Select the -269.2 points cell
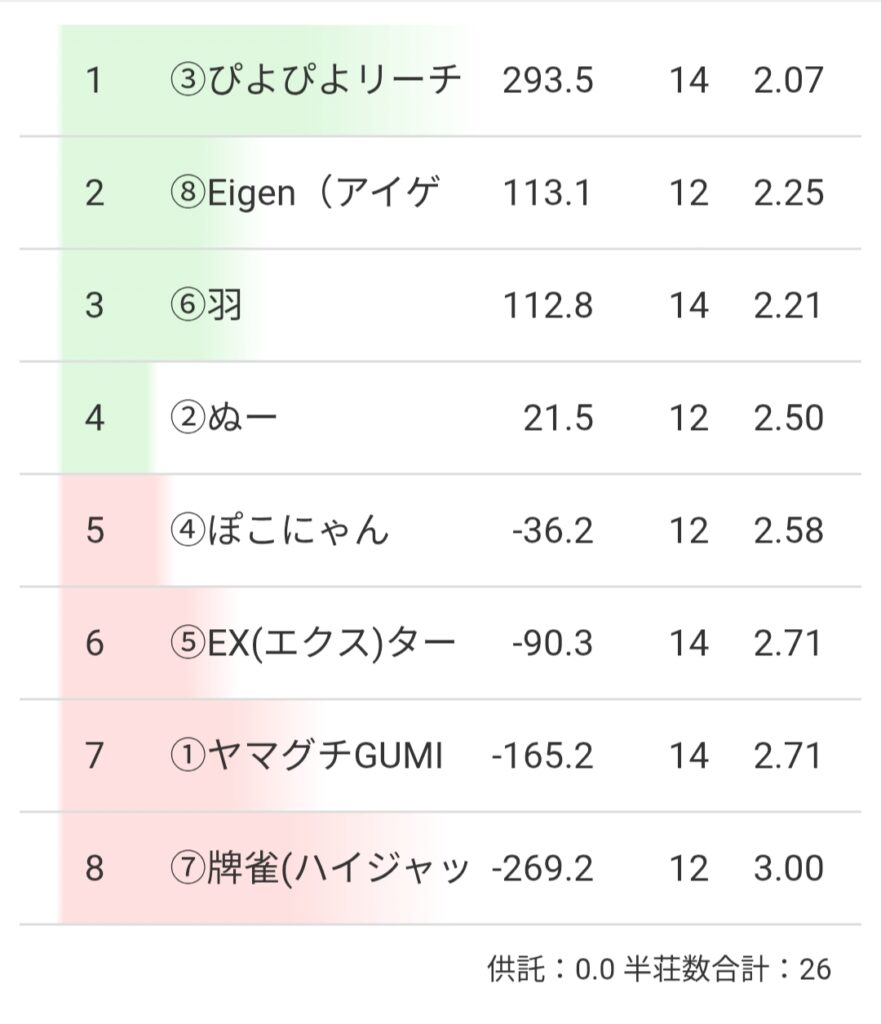This screenshot has width=881, height=1024. pyautogui.click(x=543, y=868)
